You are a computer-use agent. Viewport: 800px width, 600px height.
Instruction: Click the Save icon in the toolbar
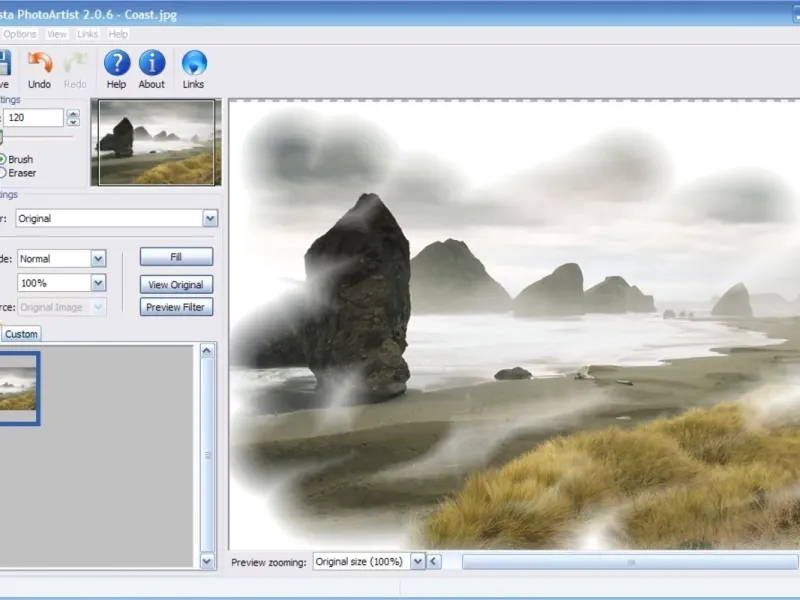click(x=4, y=63)
